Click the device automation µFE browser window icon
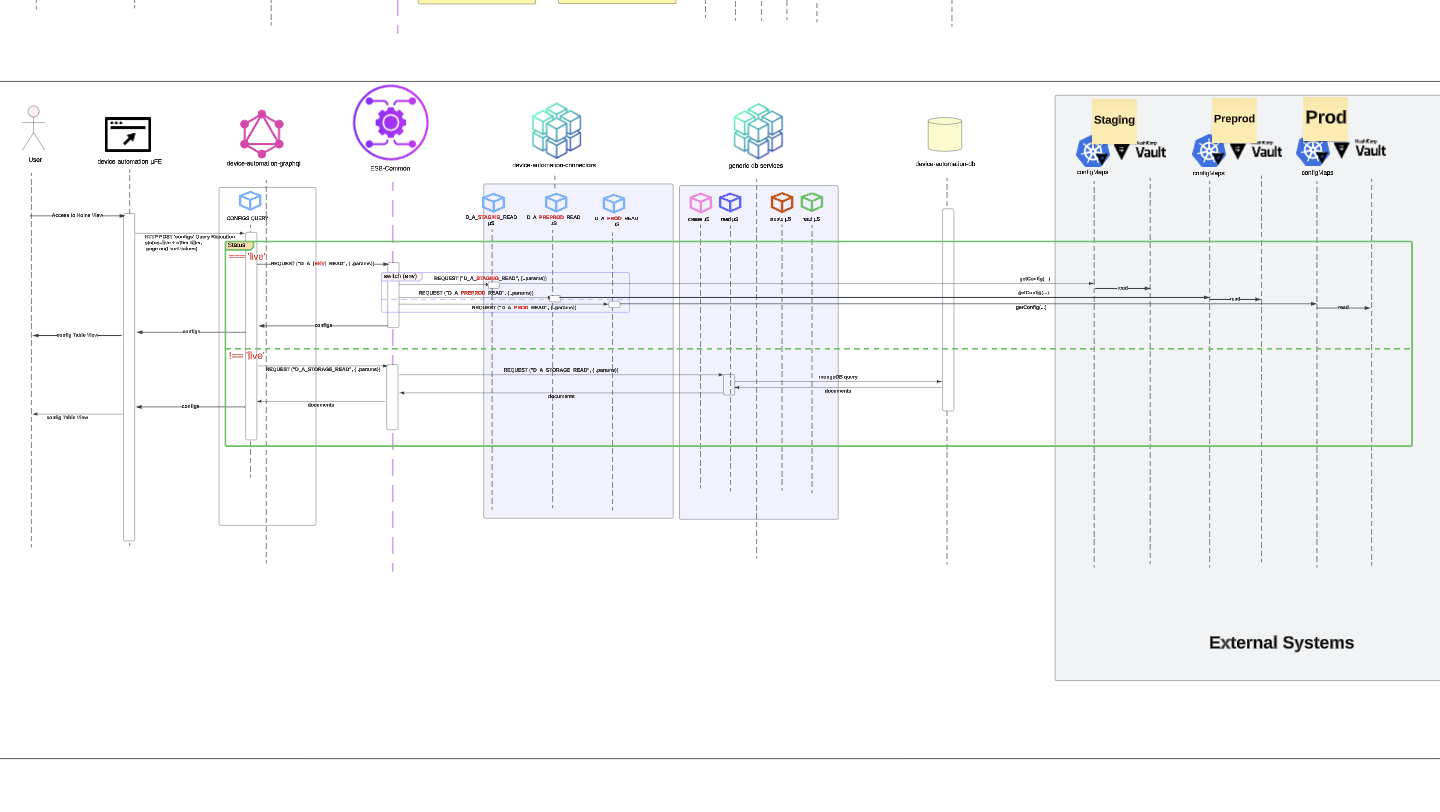 point(128,135)
